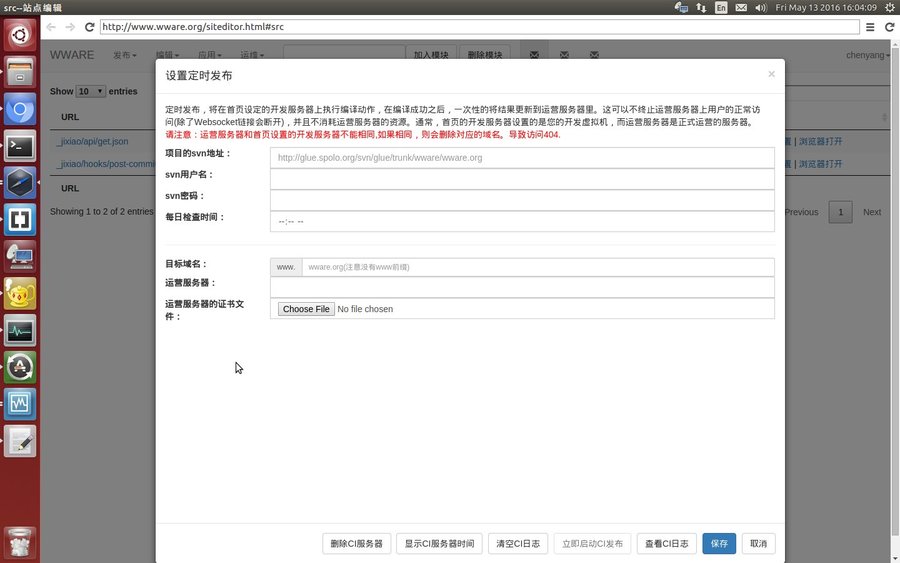Image resolution: width=900 pixels, height=563 pixels.
Task: Click 浏览器打开 link in second table row
Action: (821, 164)
